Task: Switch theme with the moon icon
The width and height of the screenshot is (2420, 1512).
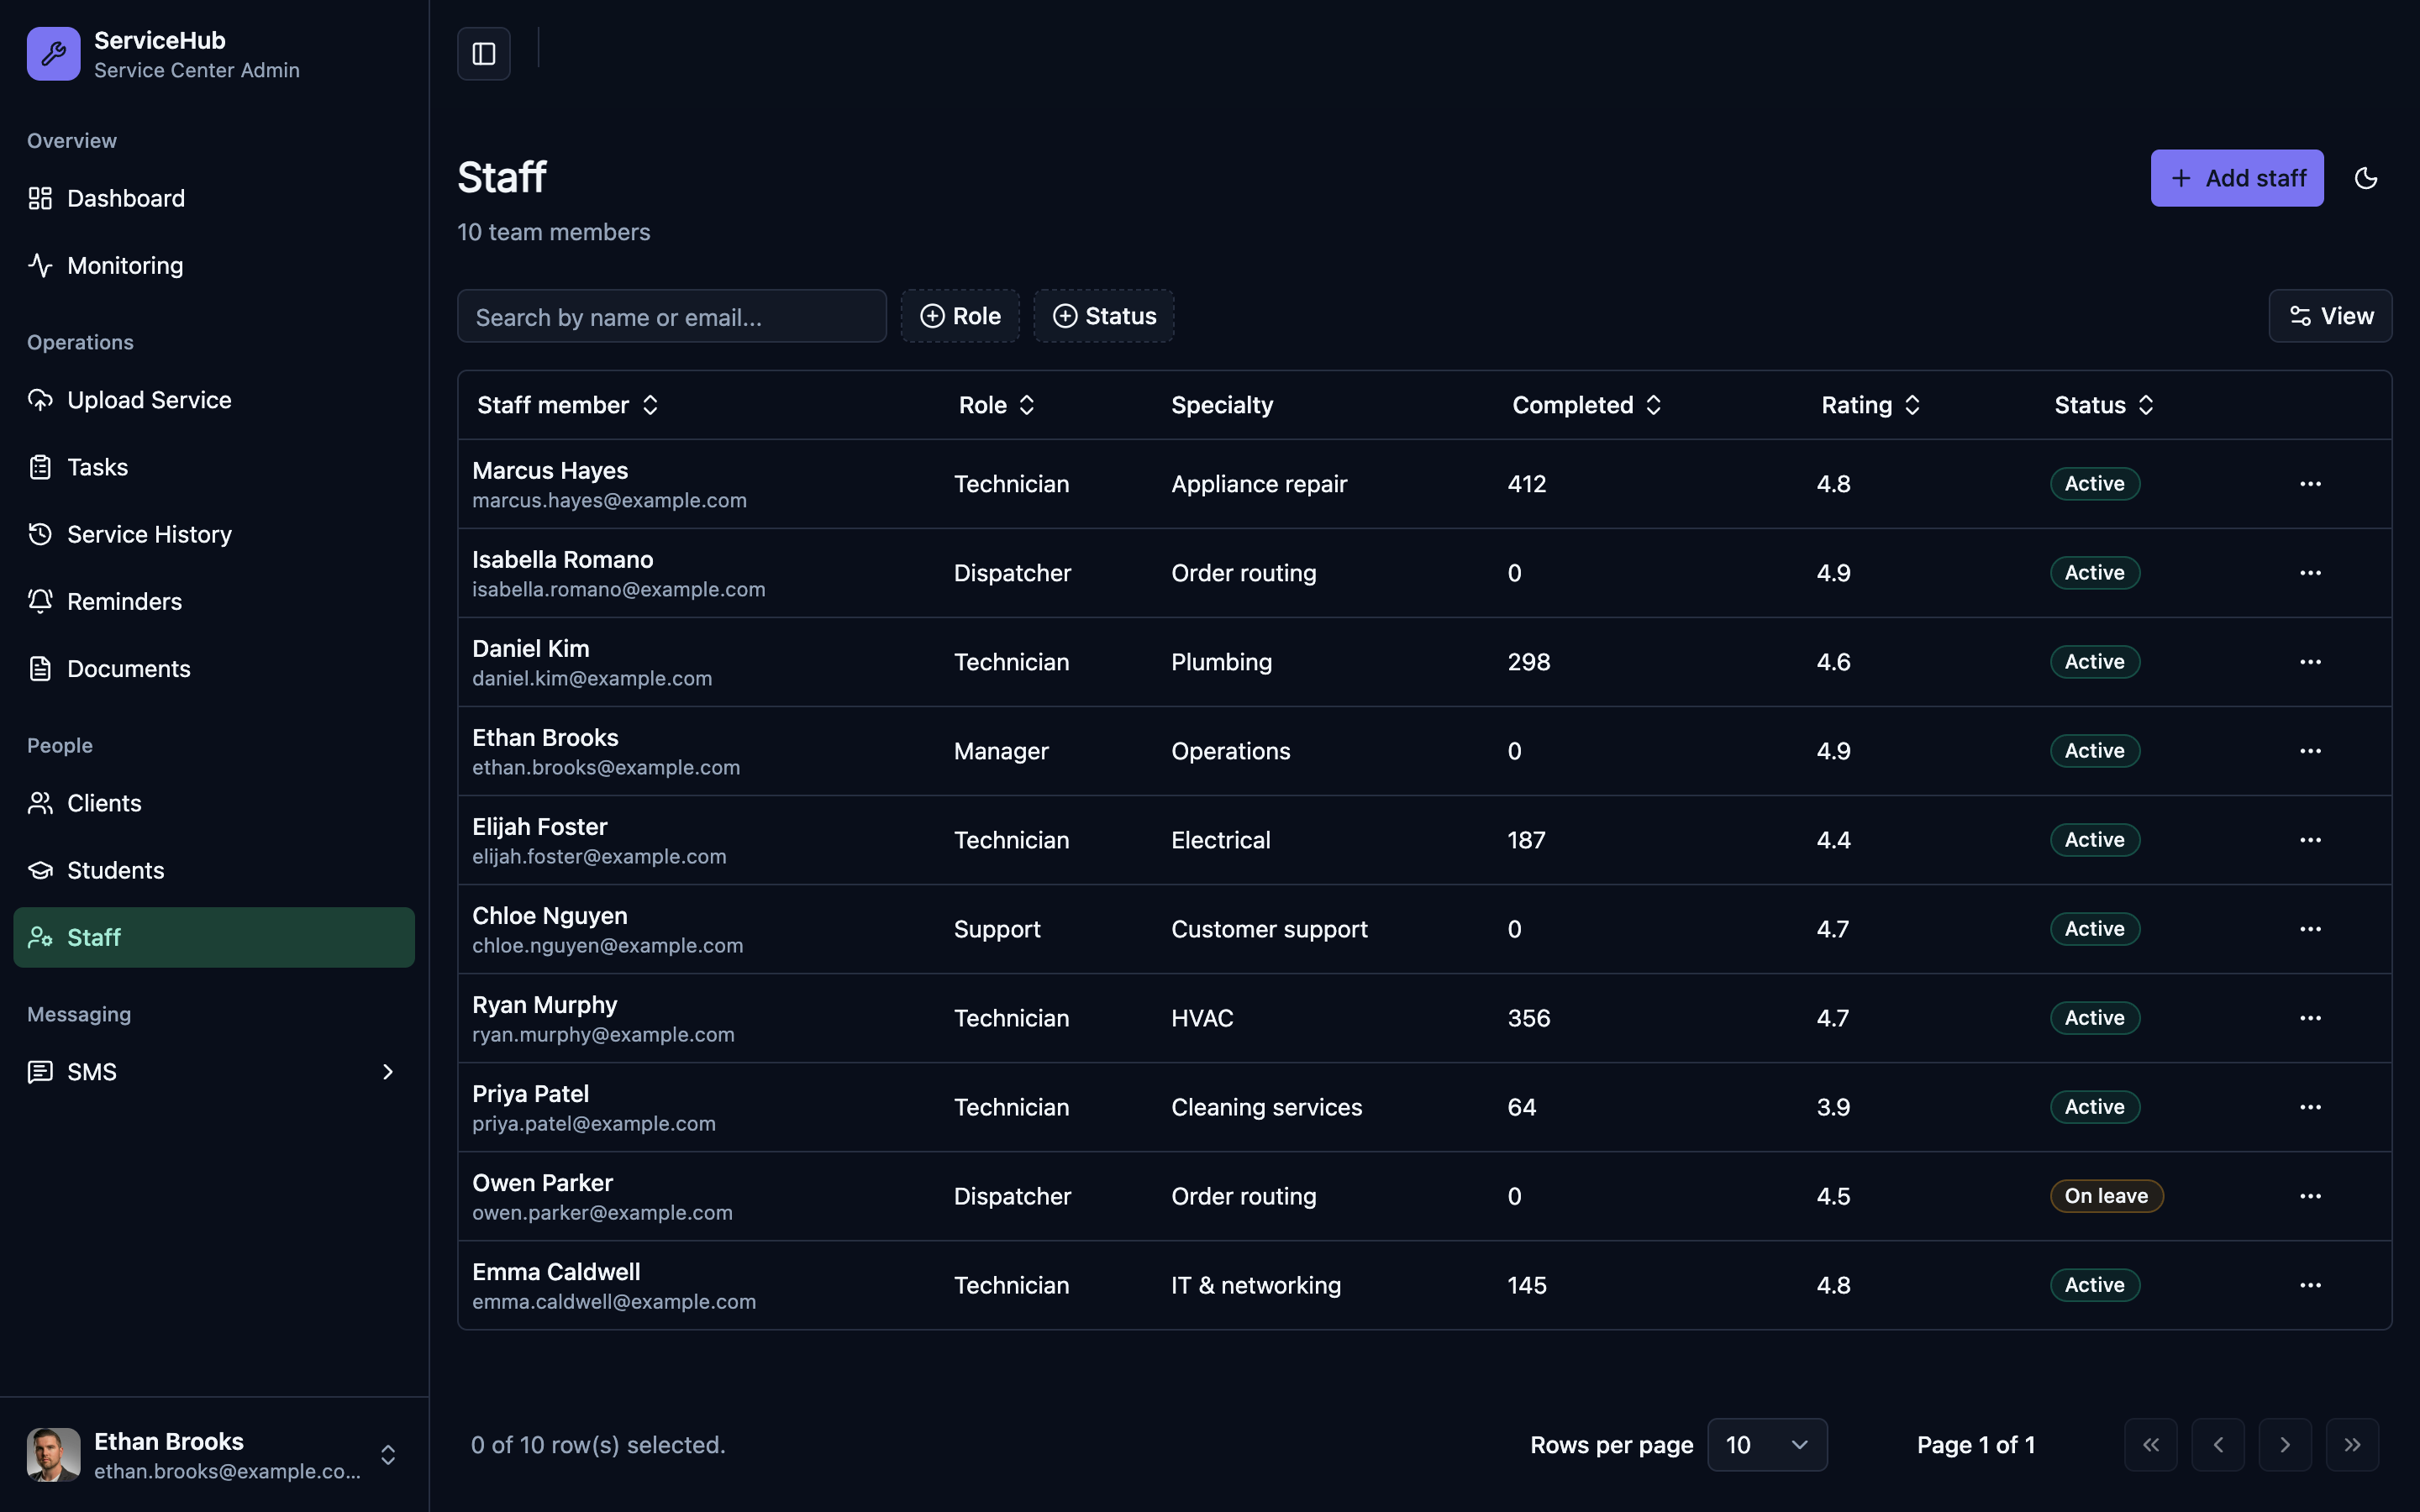Action: 2366,178
